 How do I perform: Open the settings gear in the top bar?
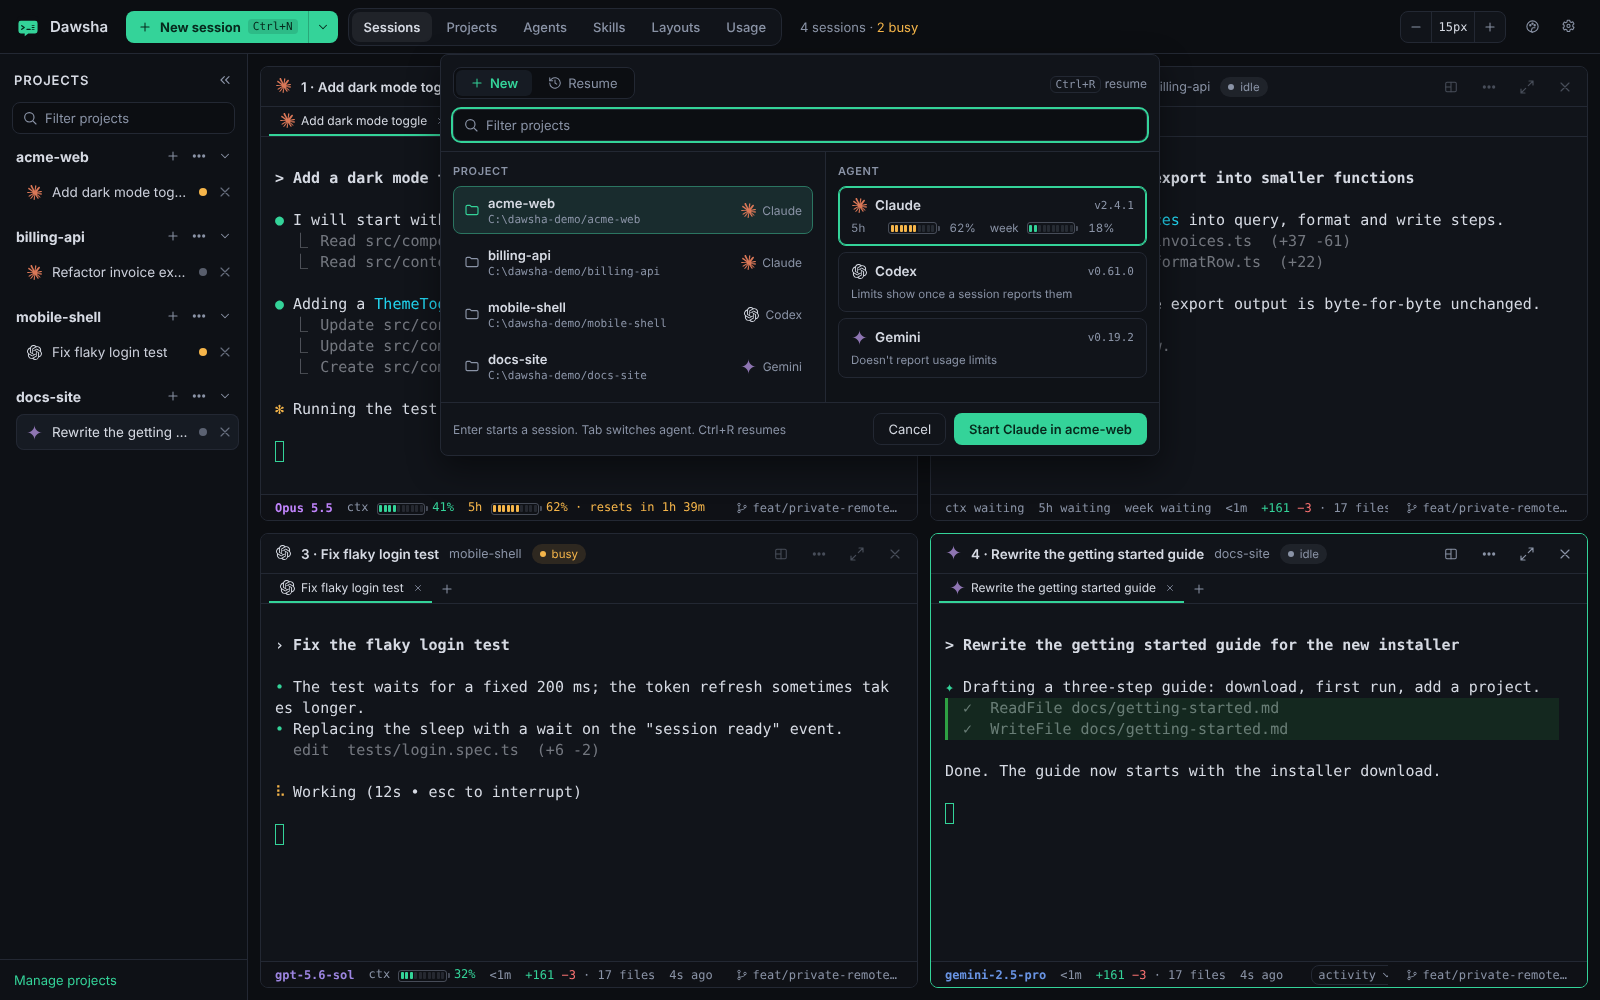tap(1568, 27)
